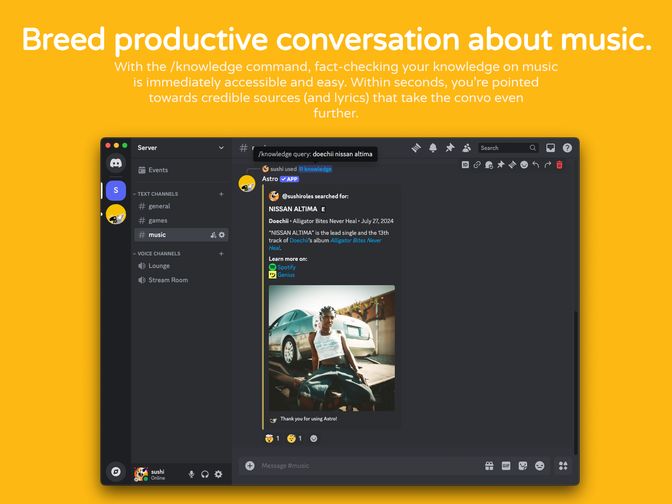
Task: Open the Server name dropdown
Action: point(181,148)
